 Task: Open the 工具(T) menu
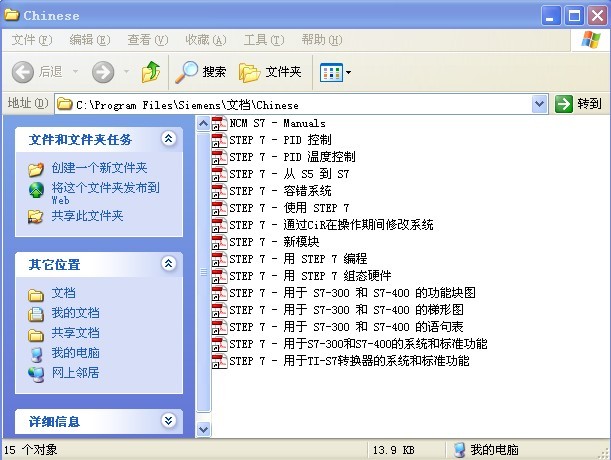click(x=262, y=40)
